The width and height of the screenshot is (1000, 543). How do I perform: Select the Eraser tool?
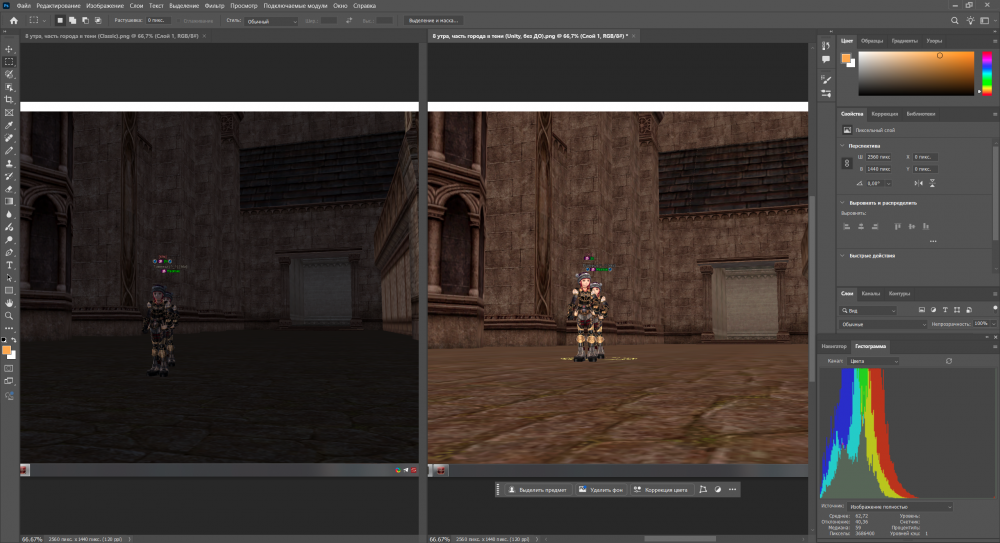coord(9,189)
